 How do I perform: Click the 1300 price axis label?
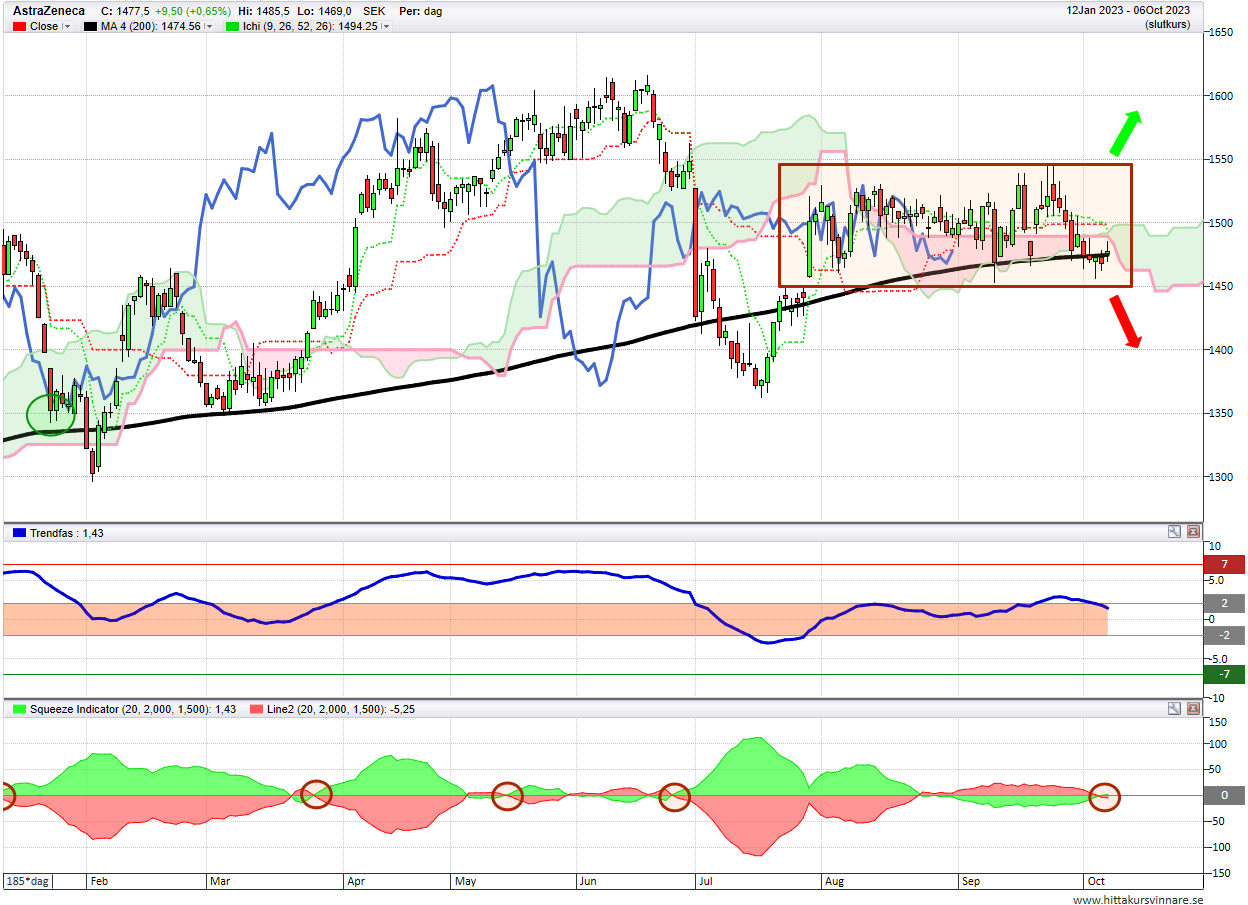click(x=1219, y=477)
